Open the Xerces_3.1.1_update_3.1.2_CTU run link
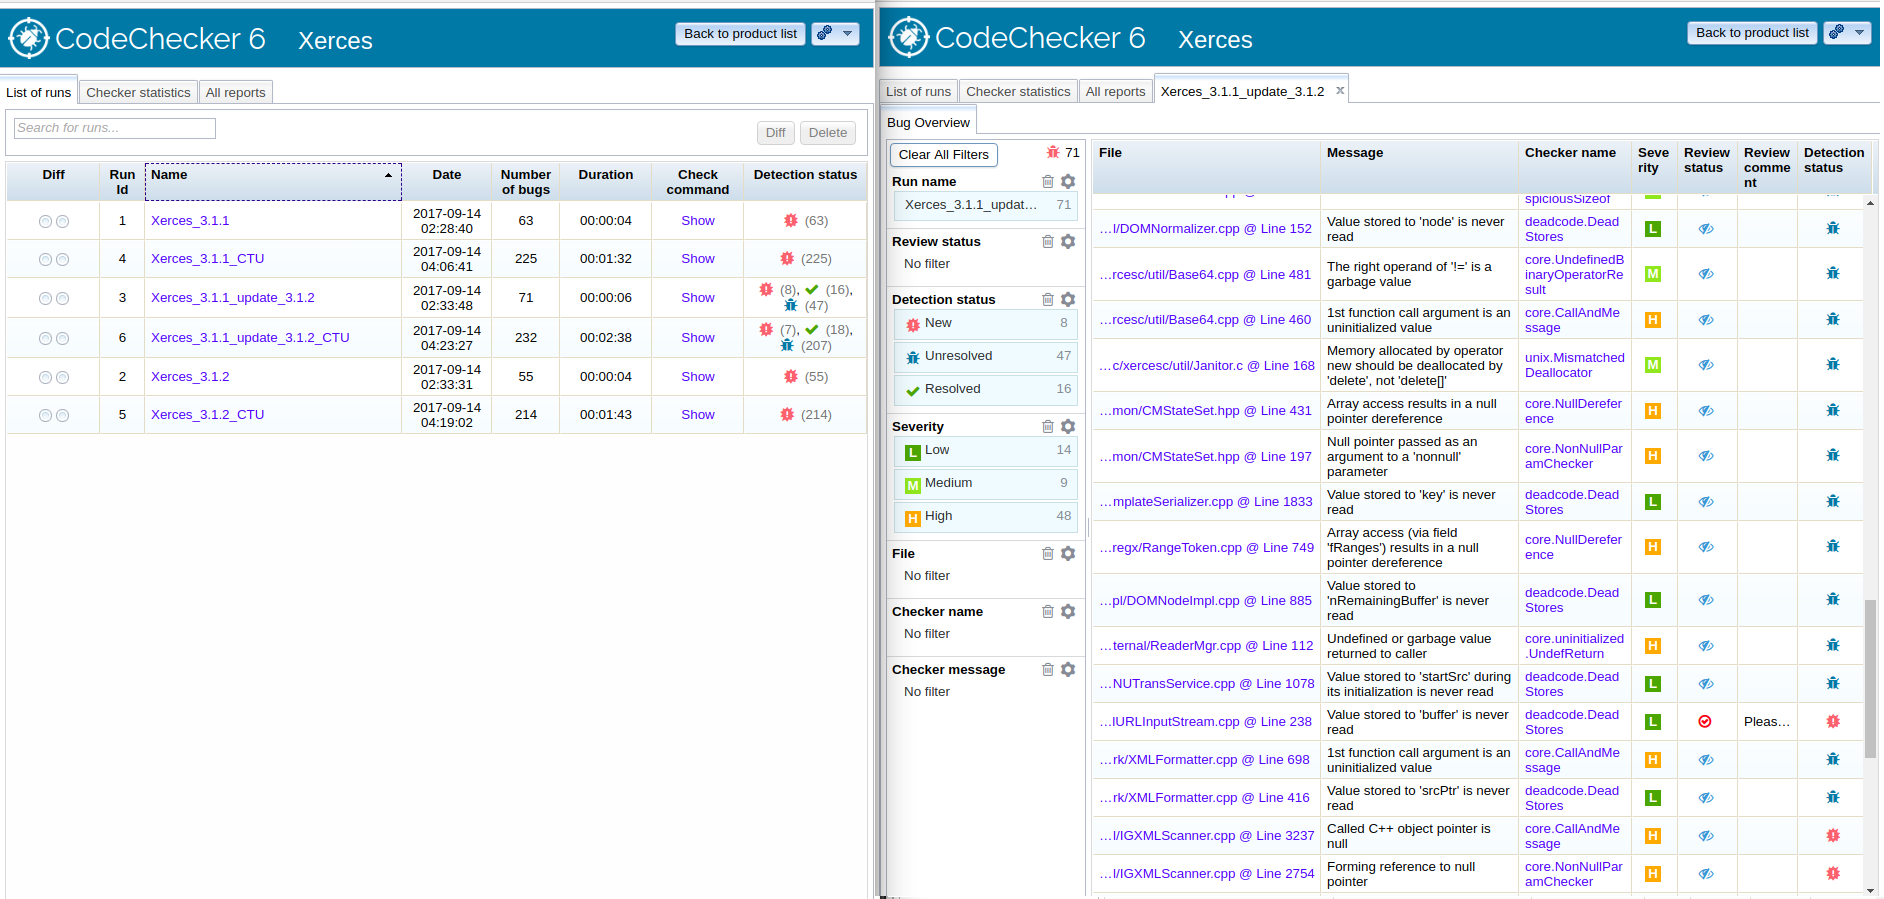The image size is (1884, 899). (250, 338)
